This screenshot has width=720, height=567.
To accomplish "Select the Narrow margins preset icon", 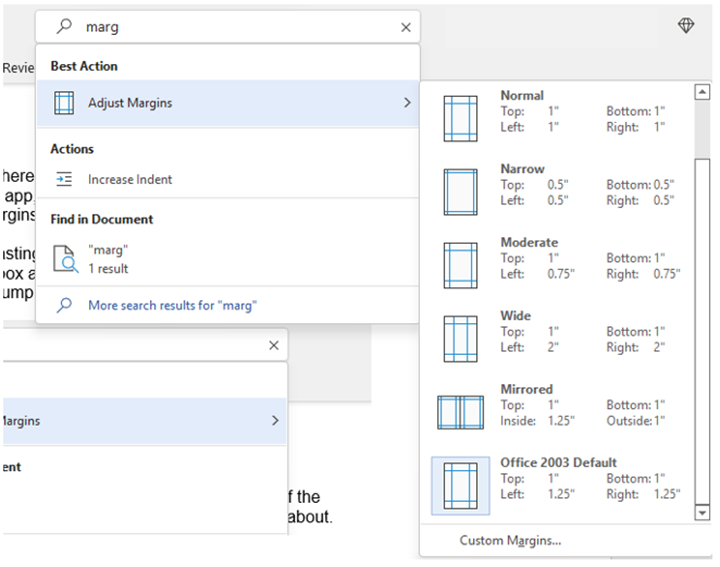I will tap(461, 192).
